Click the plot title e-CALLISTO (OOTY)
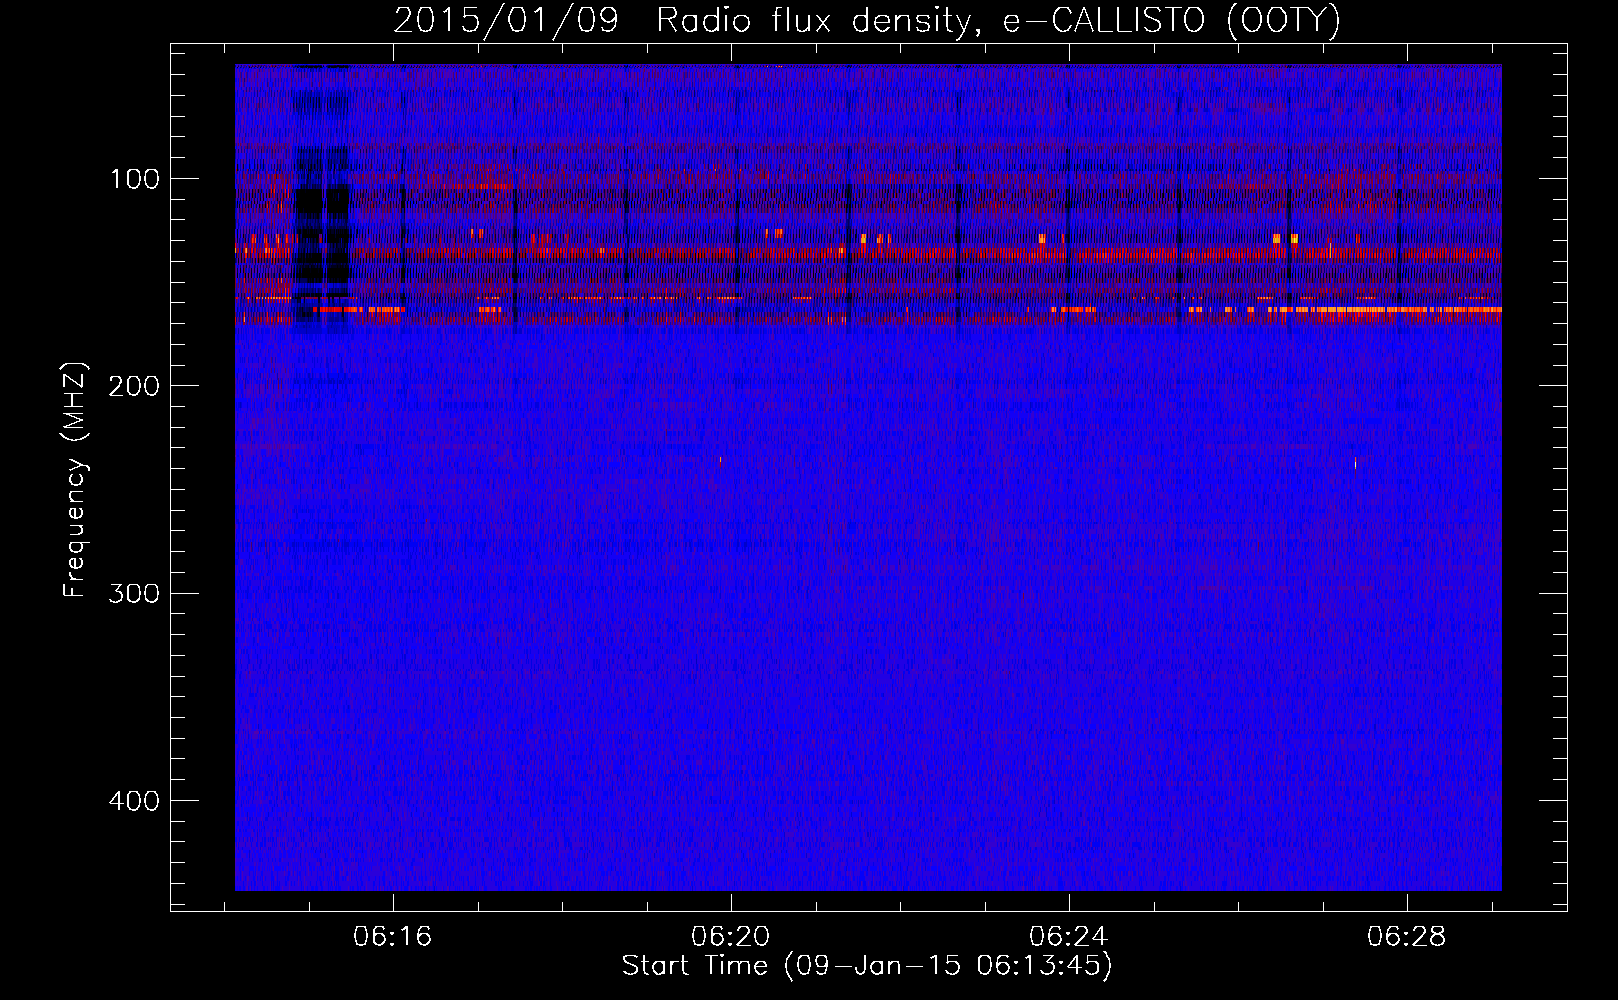This screenshot has width=1618, height=1000. click(1172, 20)
